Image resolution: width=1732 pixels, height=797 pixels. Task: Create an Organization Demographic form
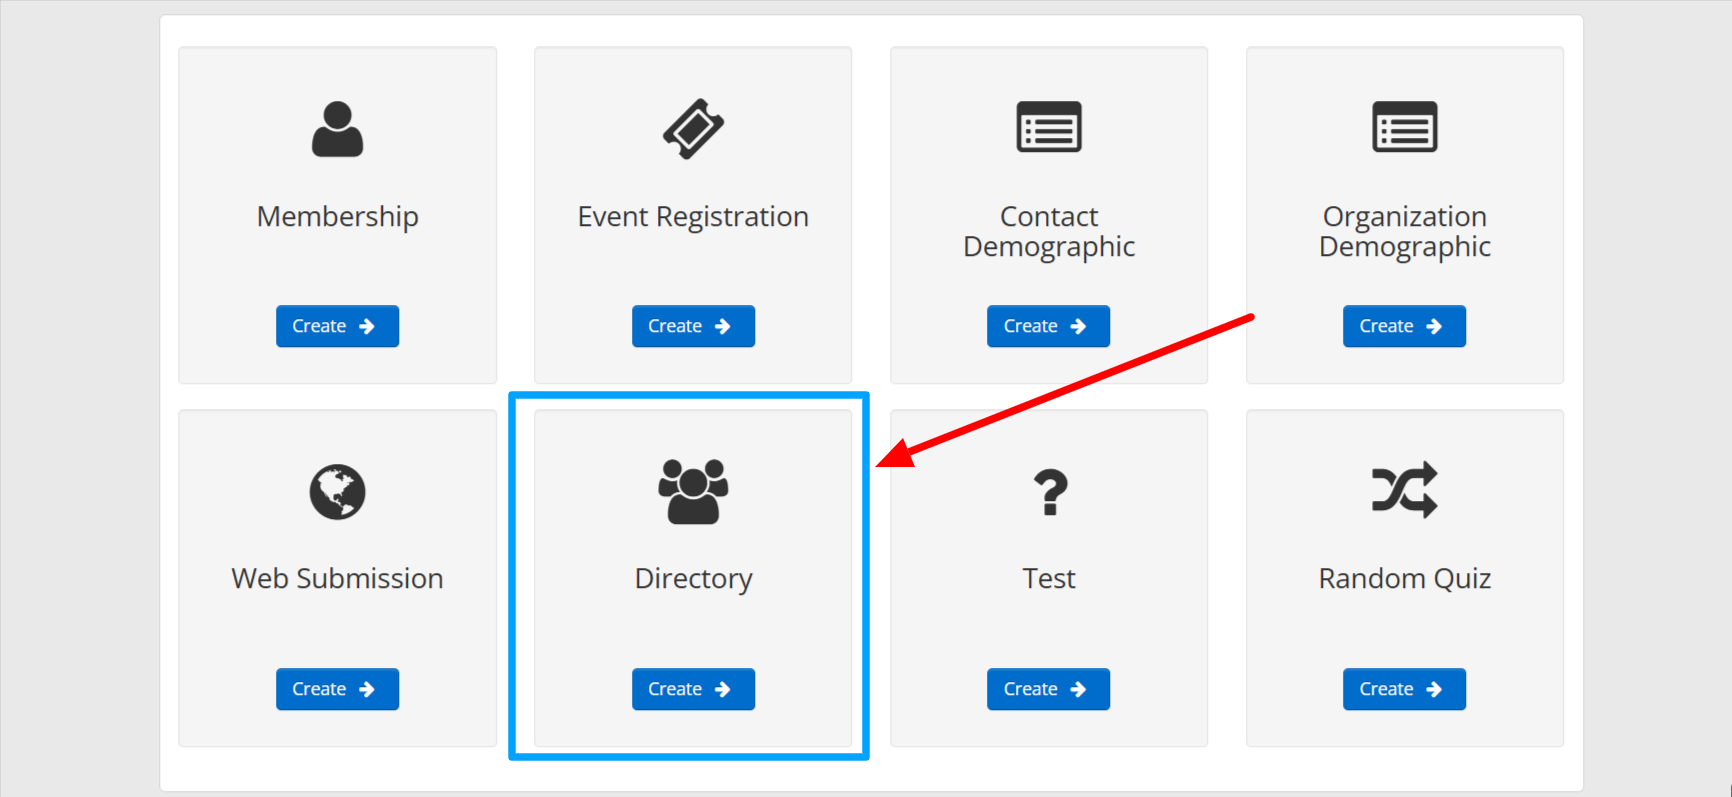(x=1404, y=326)
